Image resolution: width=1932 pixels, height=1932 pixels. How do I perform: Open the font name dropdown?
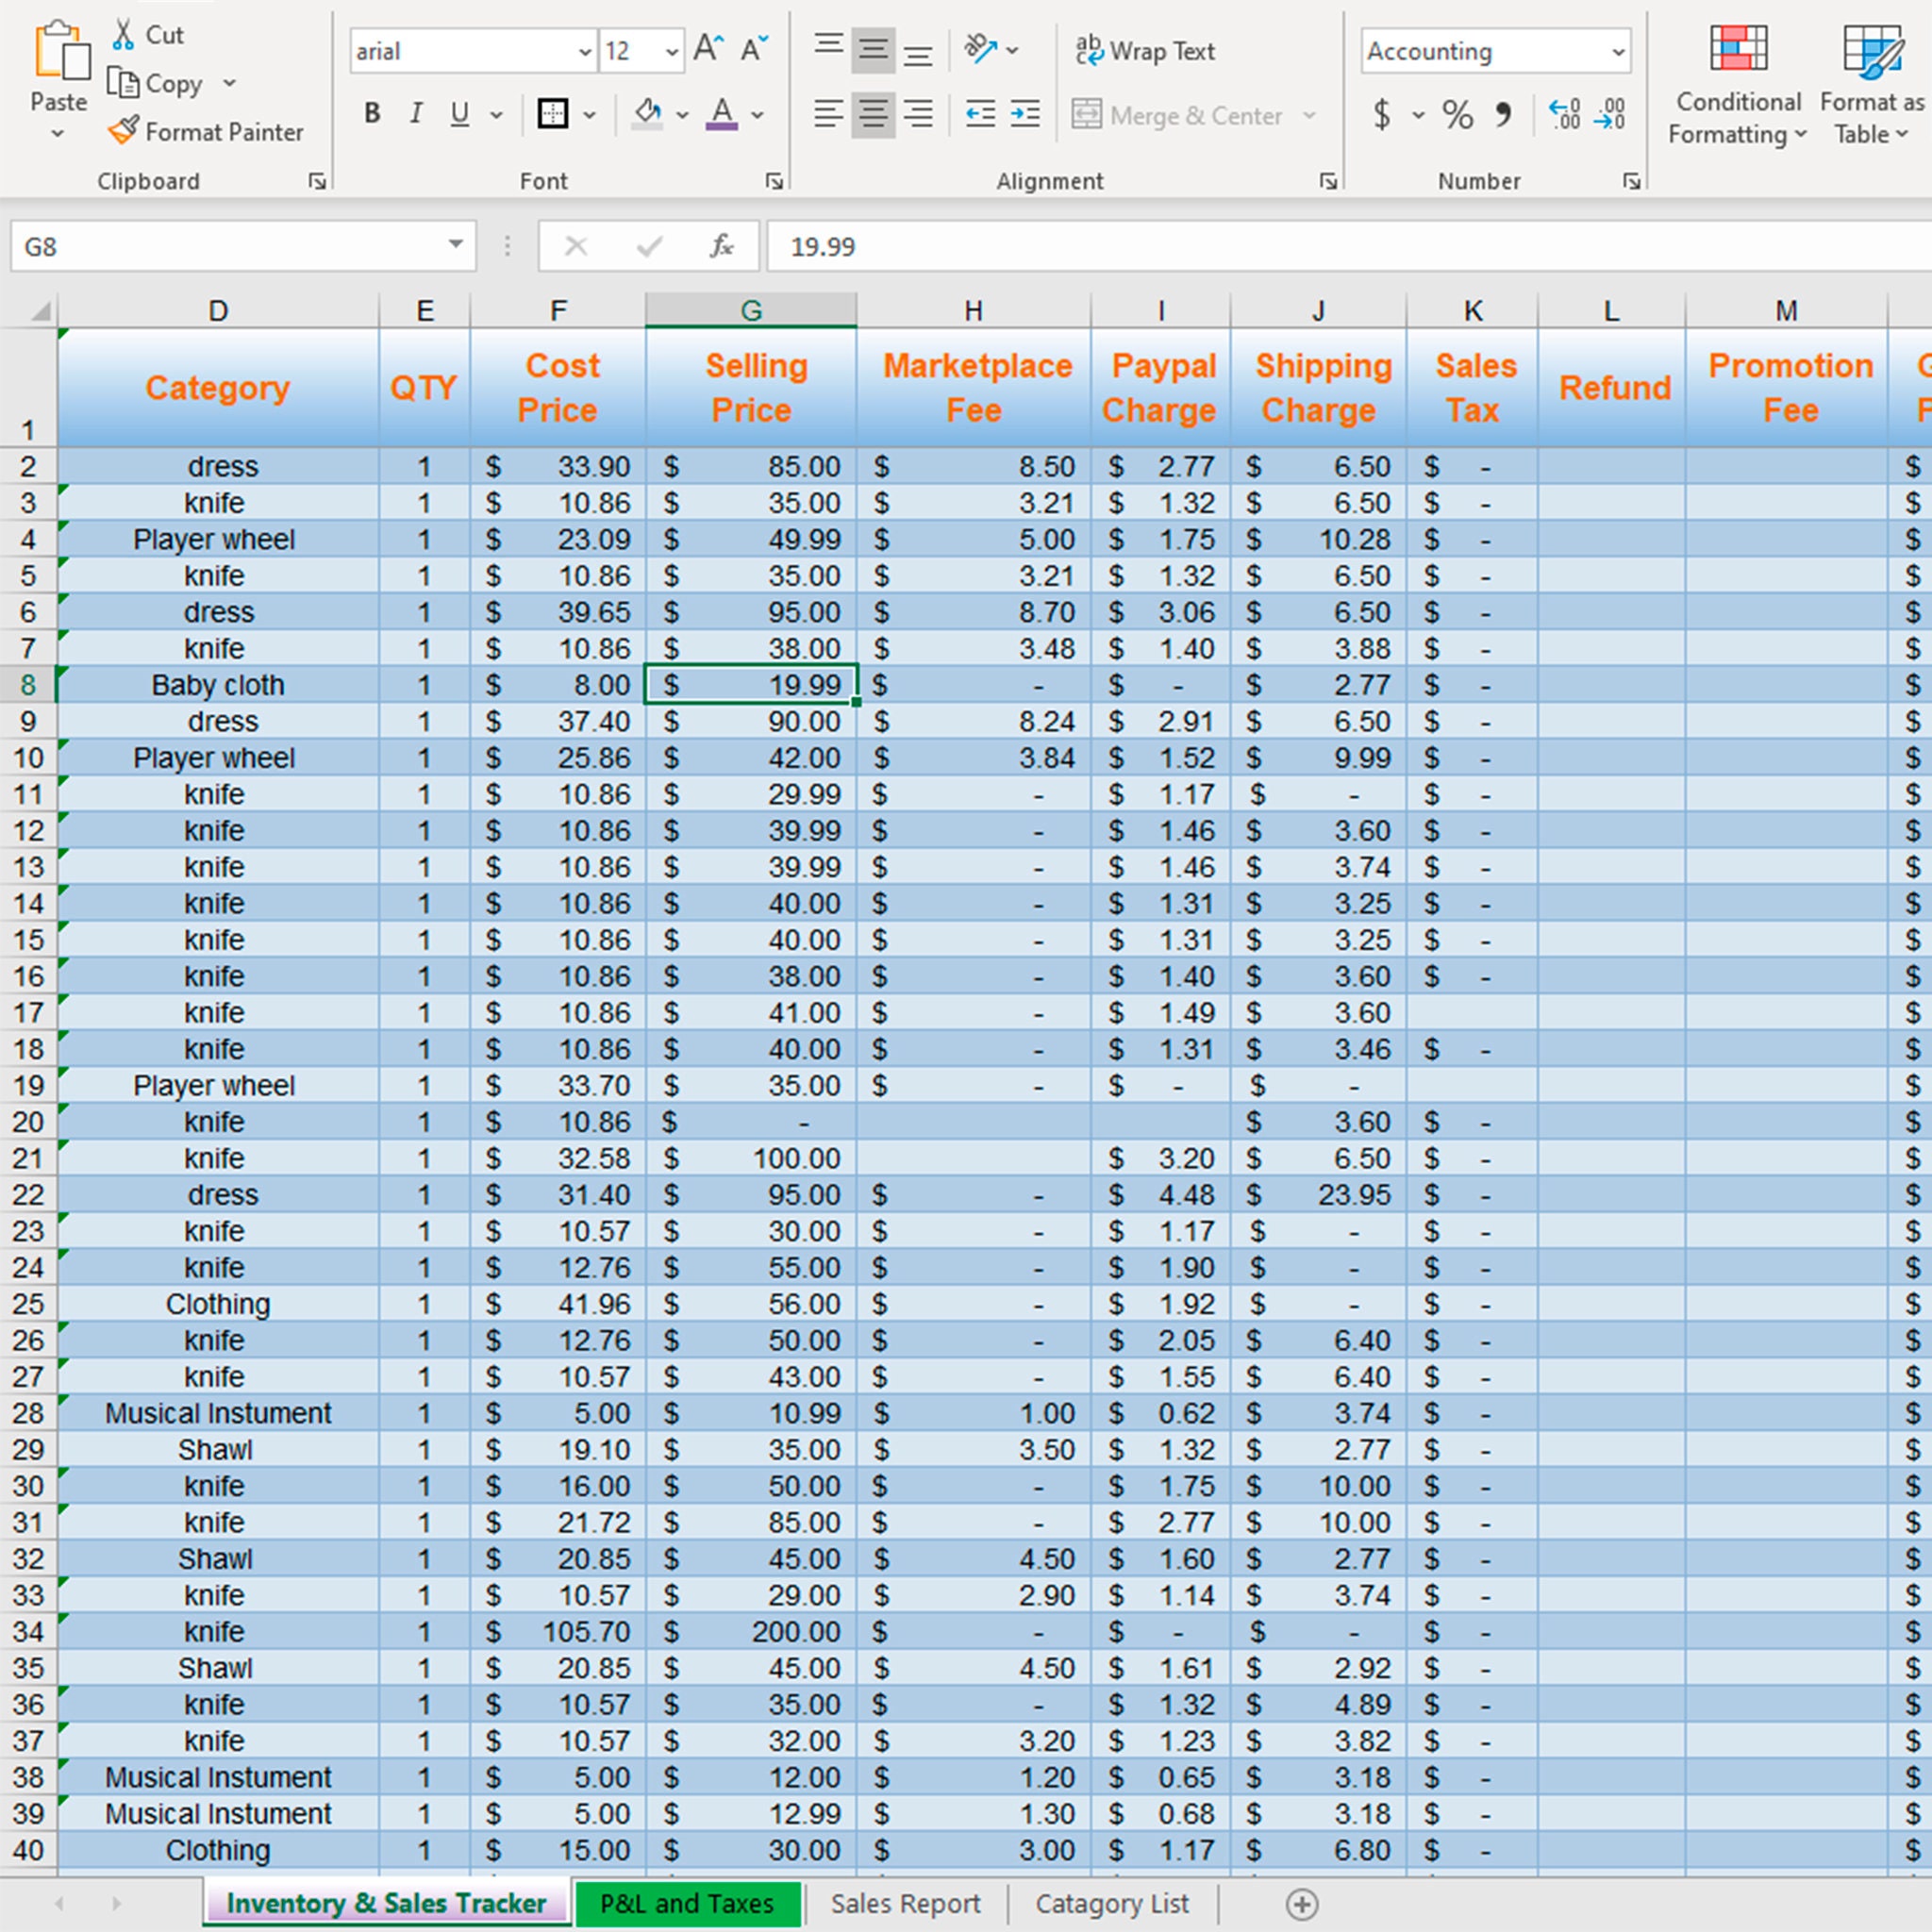[585, 51]
